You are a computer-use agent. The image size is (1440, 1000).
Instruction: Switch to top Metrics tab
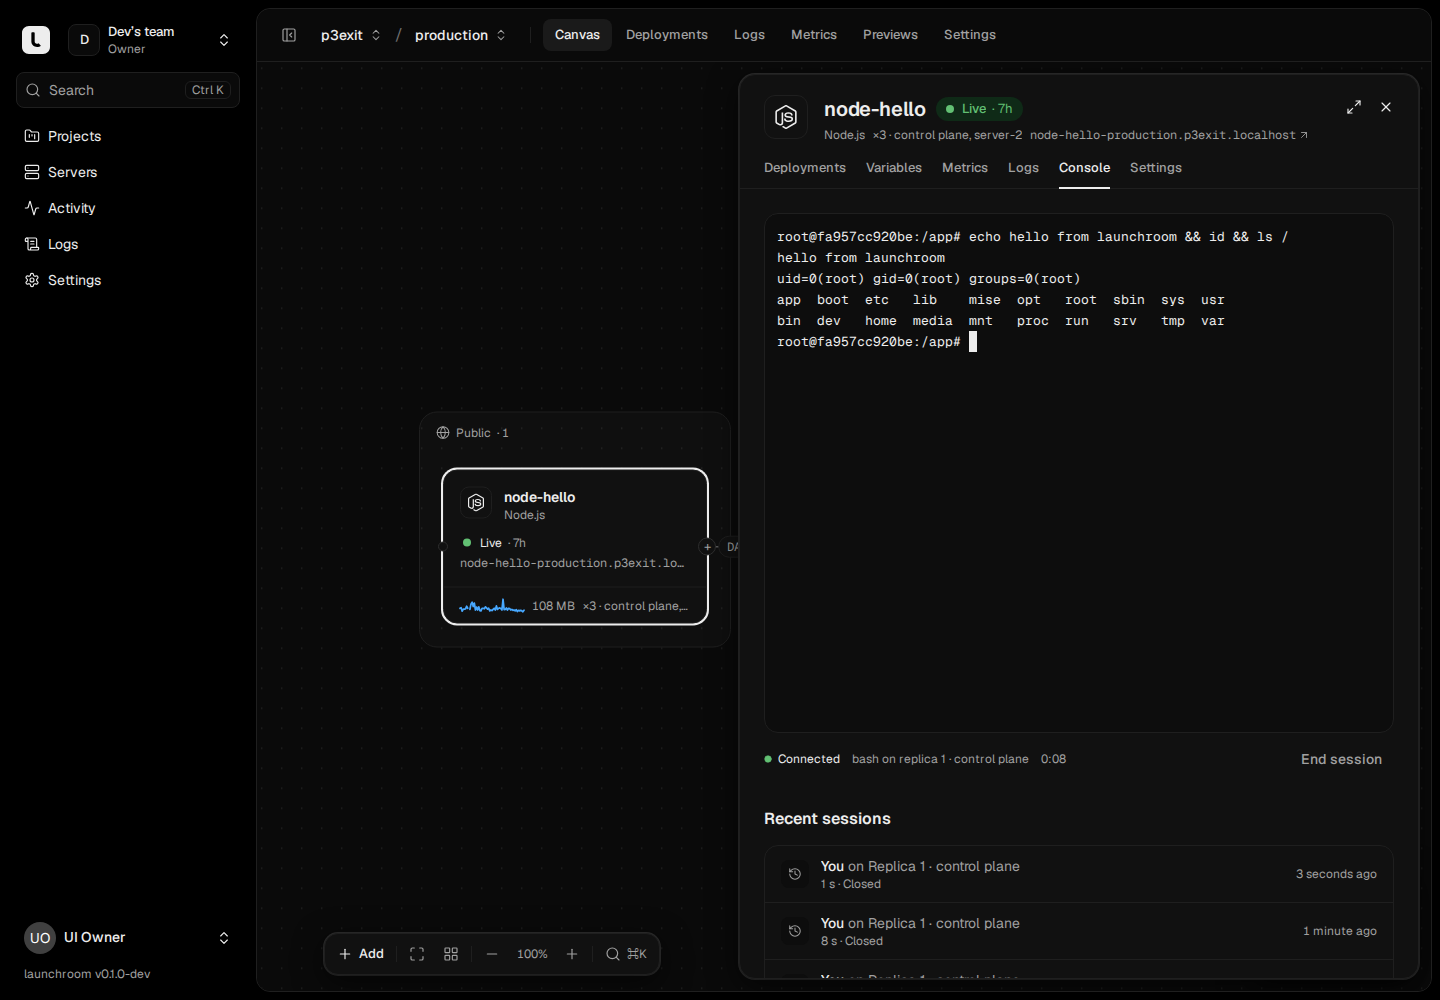(x=814, y=35)
